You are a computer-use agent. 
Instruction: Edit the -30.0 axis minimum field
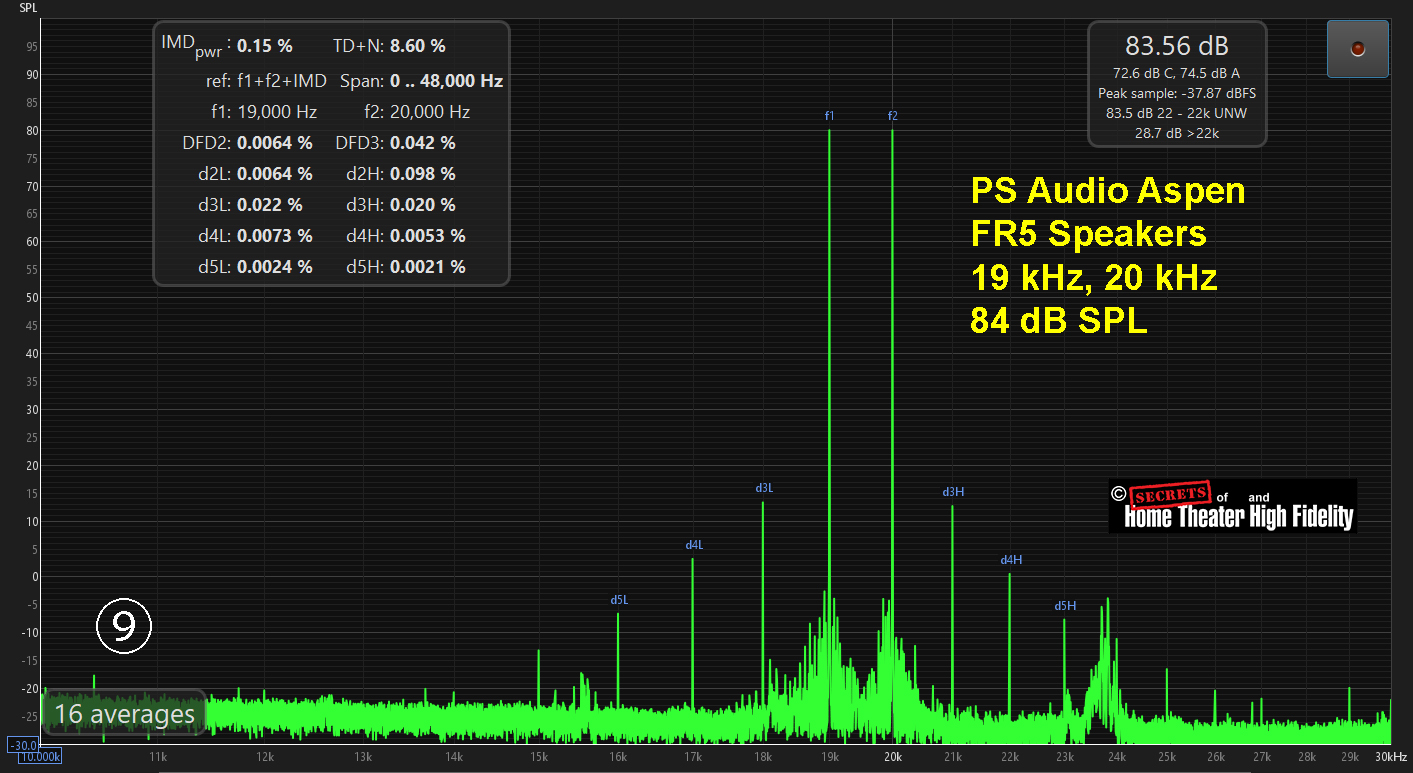point(23,745)
